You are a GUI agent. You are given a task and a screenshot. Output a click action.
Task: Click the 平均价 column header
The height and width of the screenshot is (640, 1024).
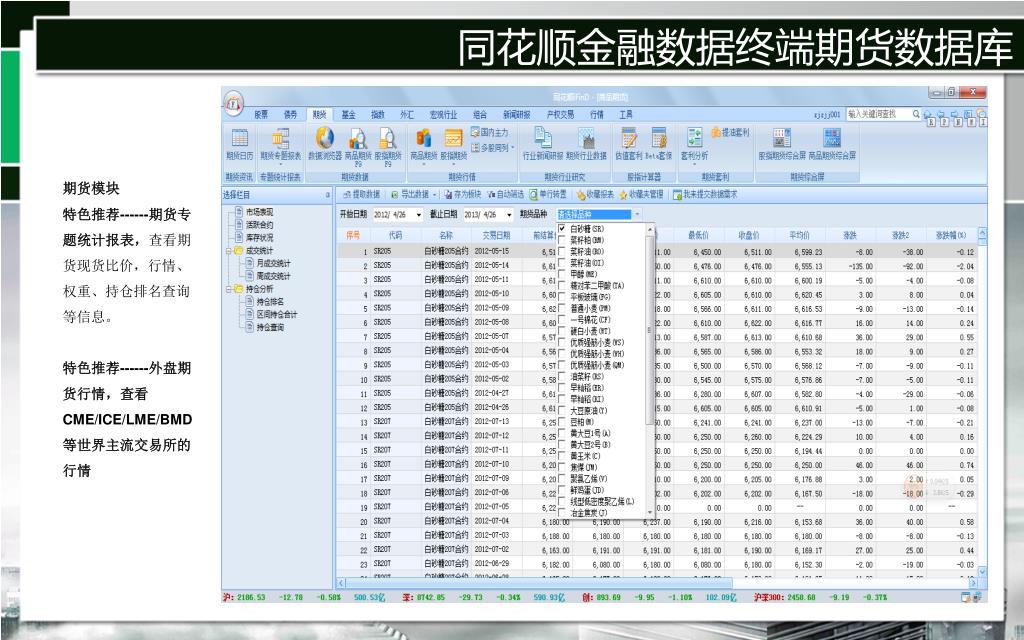(799, 235)
